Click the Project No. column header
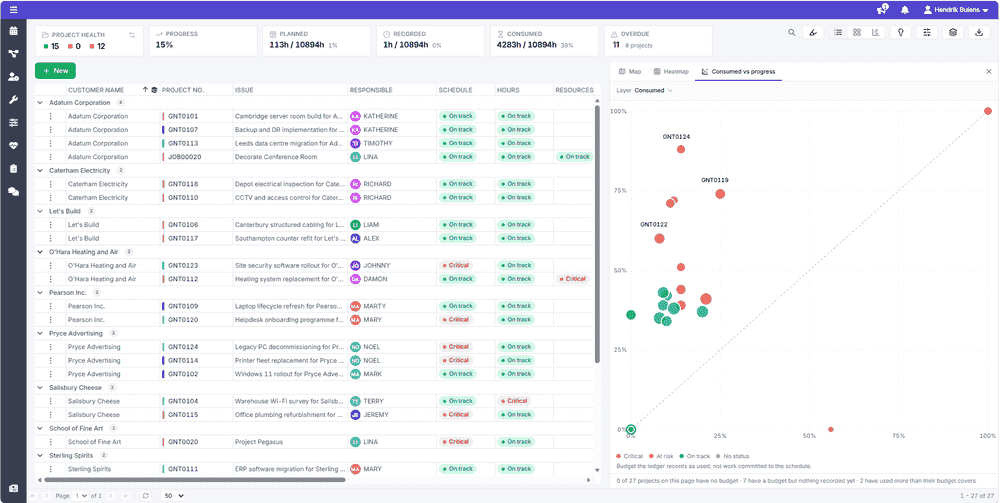This screenshot has width=1000, height=503. [183, 90]
